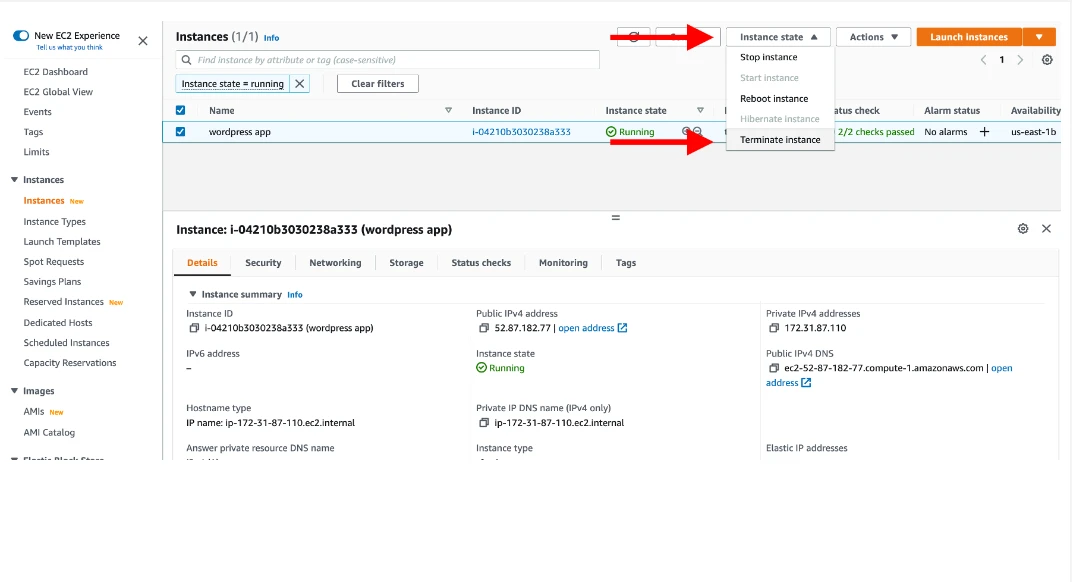Open Capacity Reservations in sidebar
The width and height of the screenshot is (1072, 582).
point(70,362)
